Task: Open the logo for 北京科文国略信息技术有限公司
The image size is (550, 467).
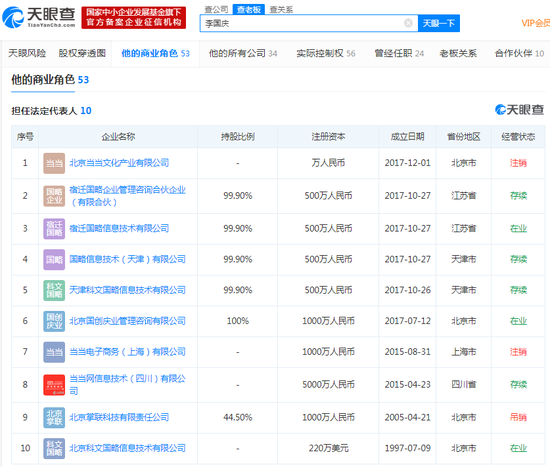Action: (x=54, y=448)
